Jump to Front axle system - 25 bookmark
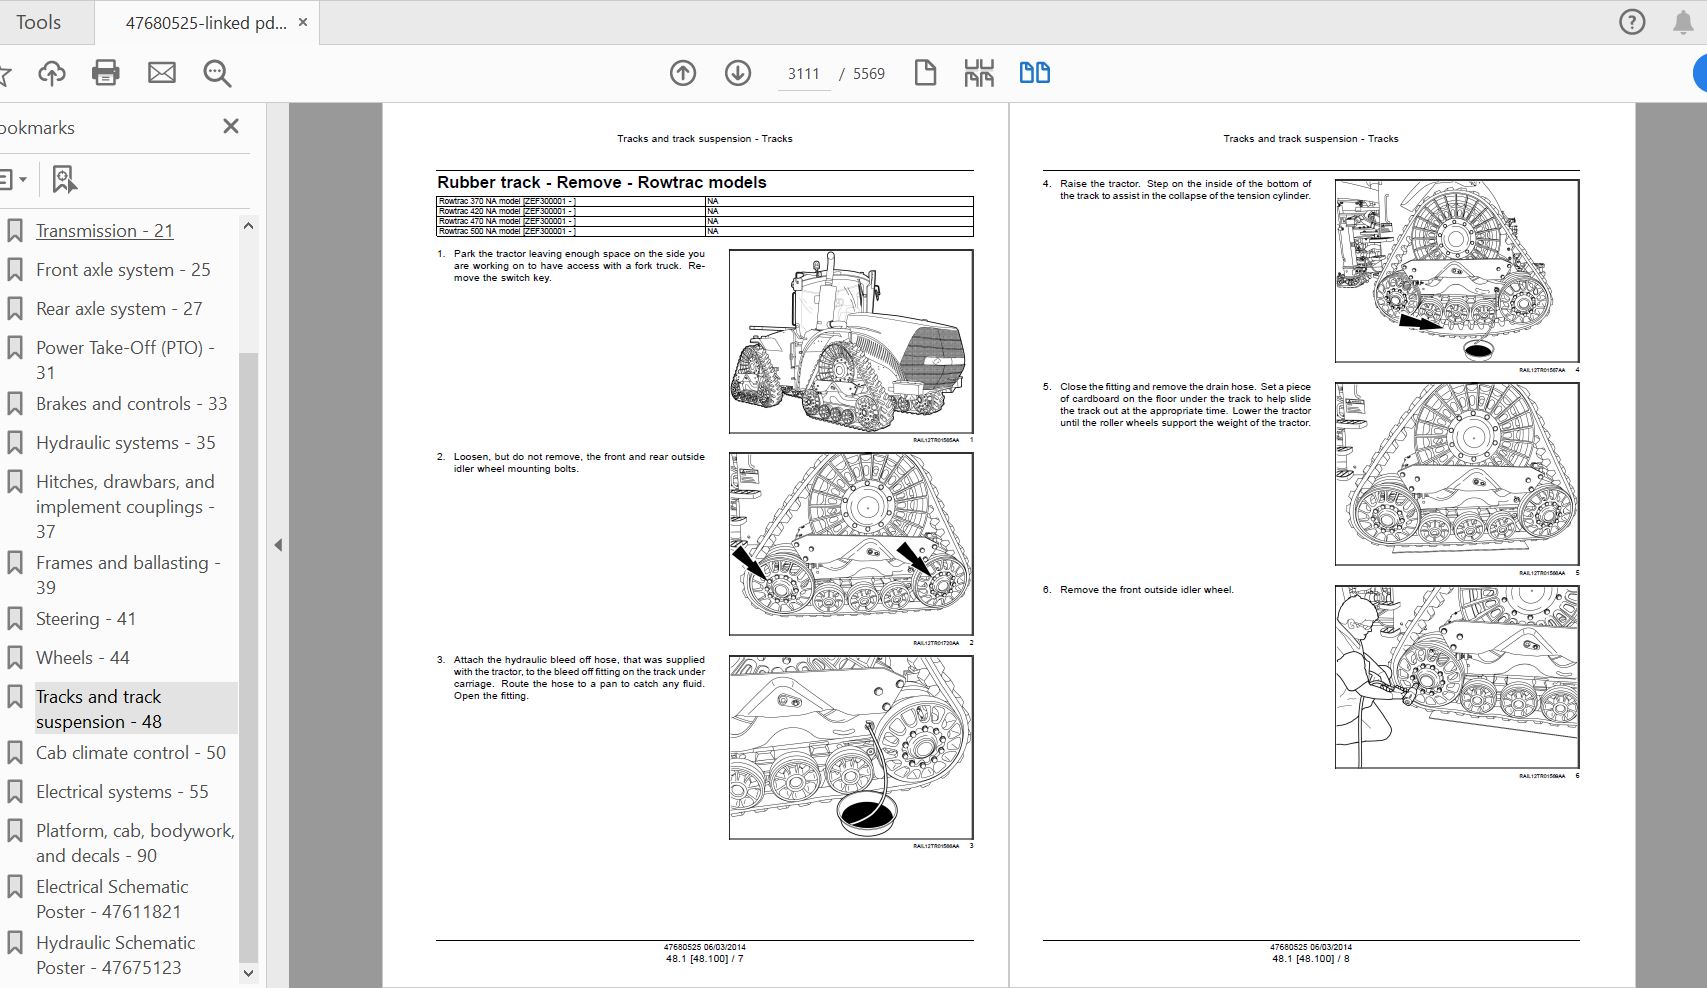Image resolution: width=1707 pixels, height=988 pixels. pyautogui.click(x=123, y=270)
